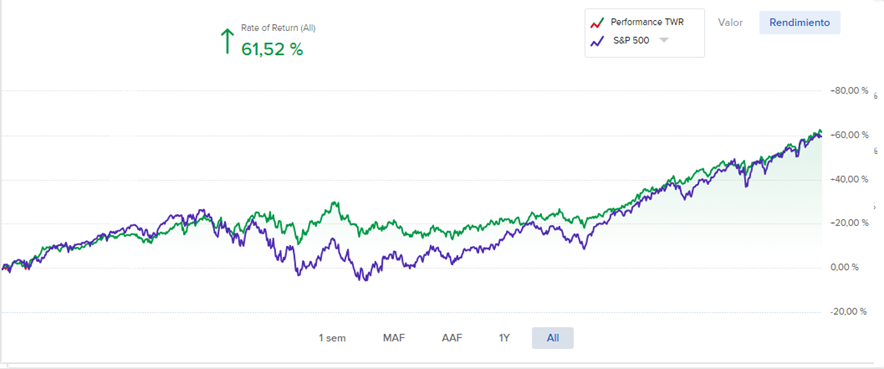Click the Performance TWR legend line icon
Viewport: 884px width, 369px height.
pos(596,23)
